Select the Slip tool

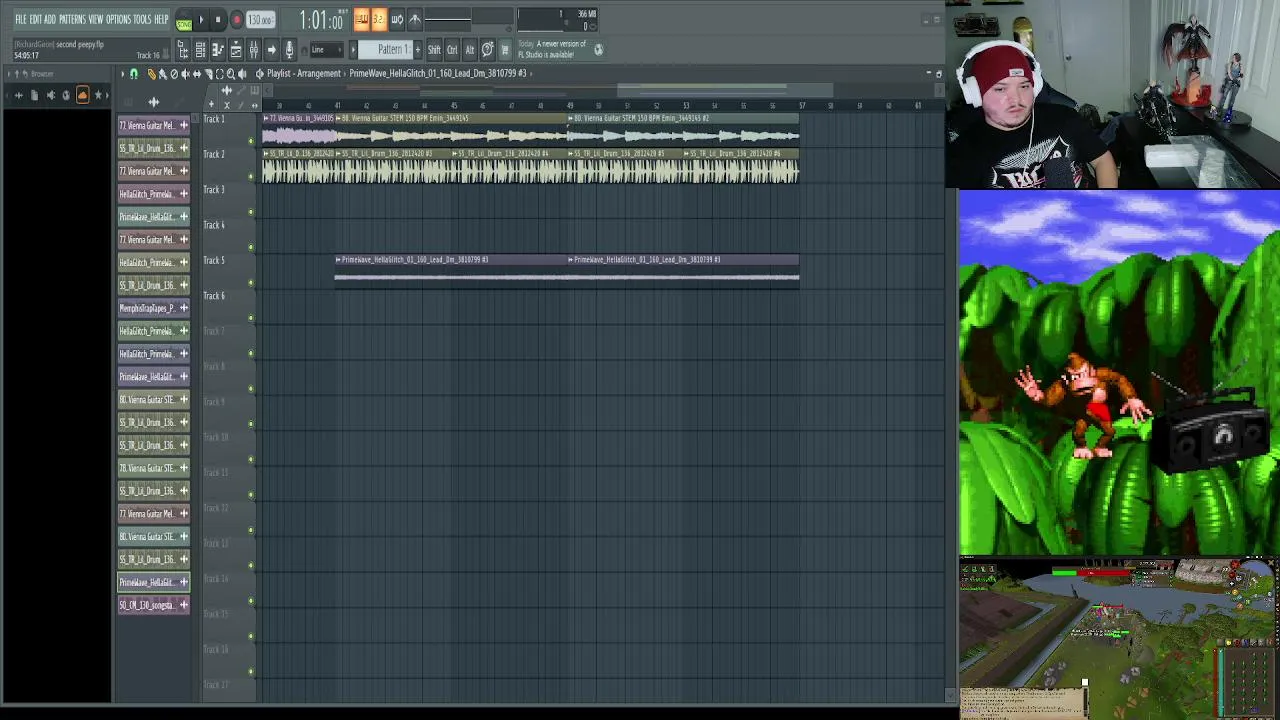point(197,74)
